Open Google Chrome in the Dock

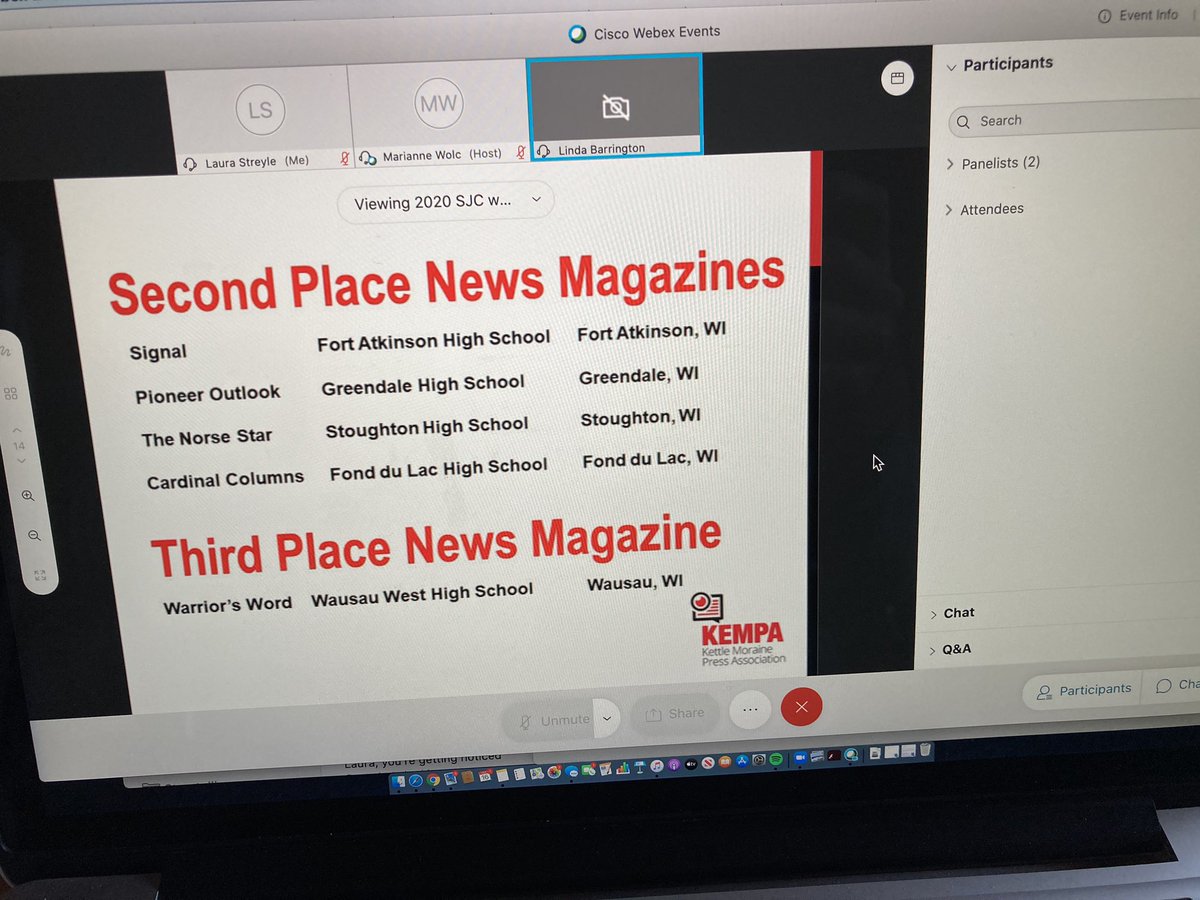point(433,780)
